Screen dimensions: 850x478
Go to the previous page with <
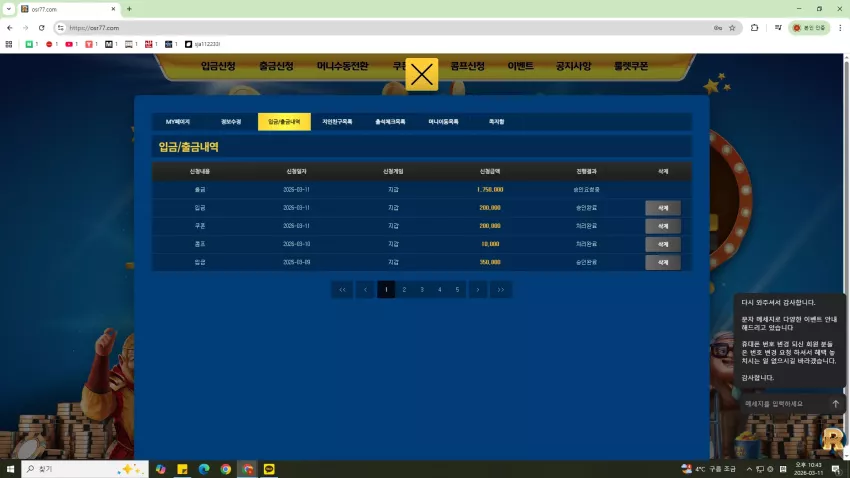click(x=365, y=289)
